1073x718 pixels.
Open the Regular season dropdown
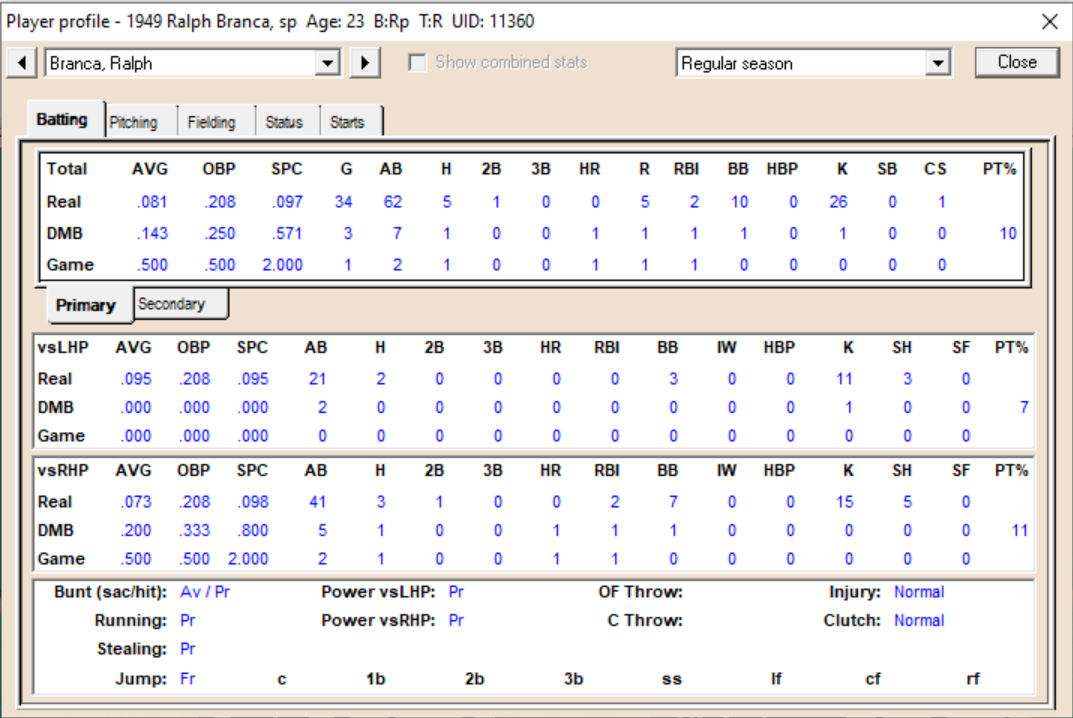point(938,63)
